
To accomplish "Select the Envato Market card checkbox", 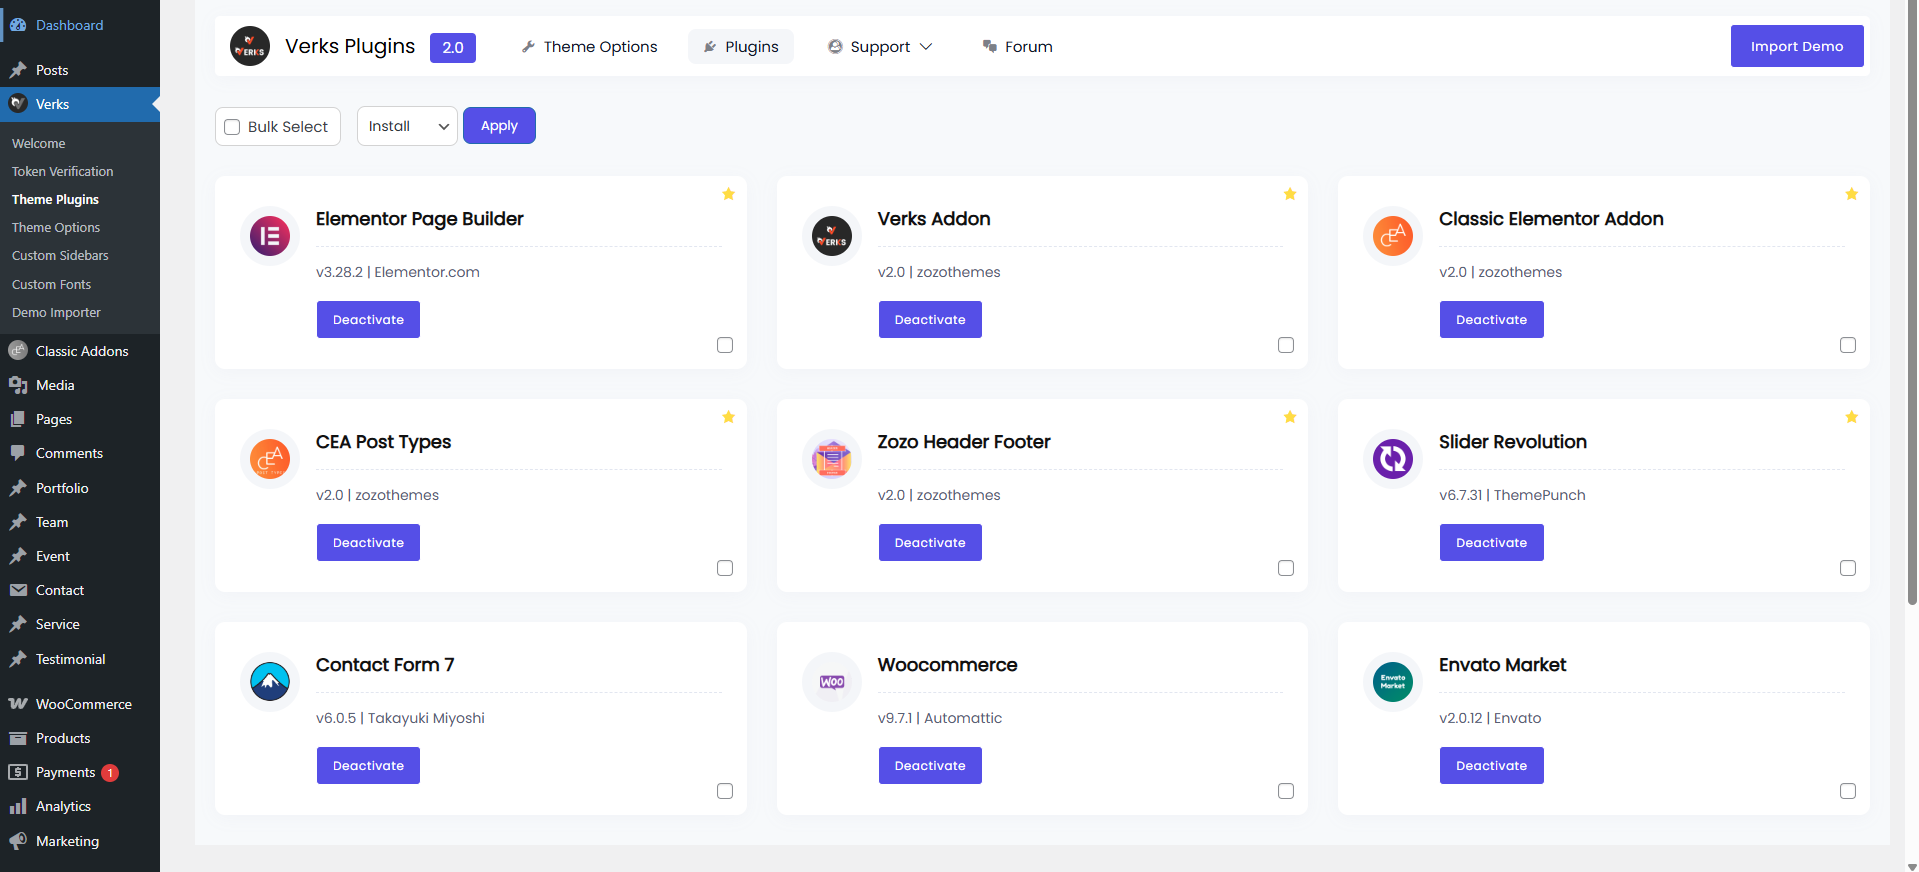I will 1847,791.
